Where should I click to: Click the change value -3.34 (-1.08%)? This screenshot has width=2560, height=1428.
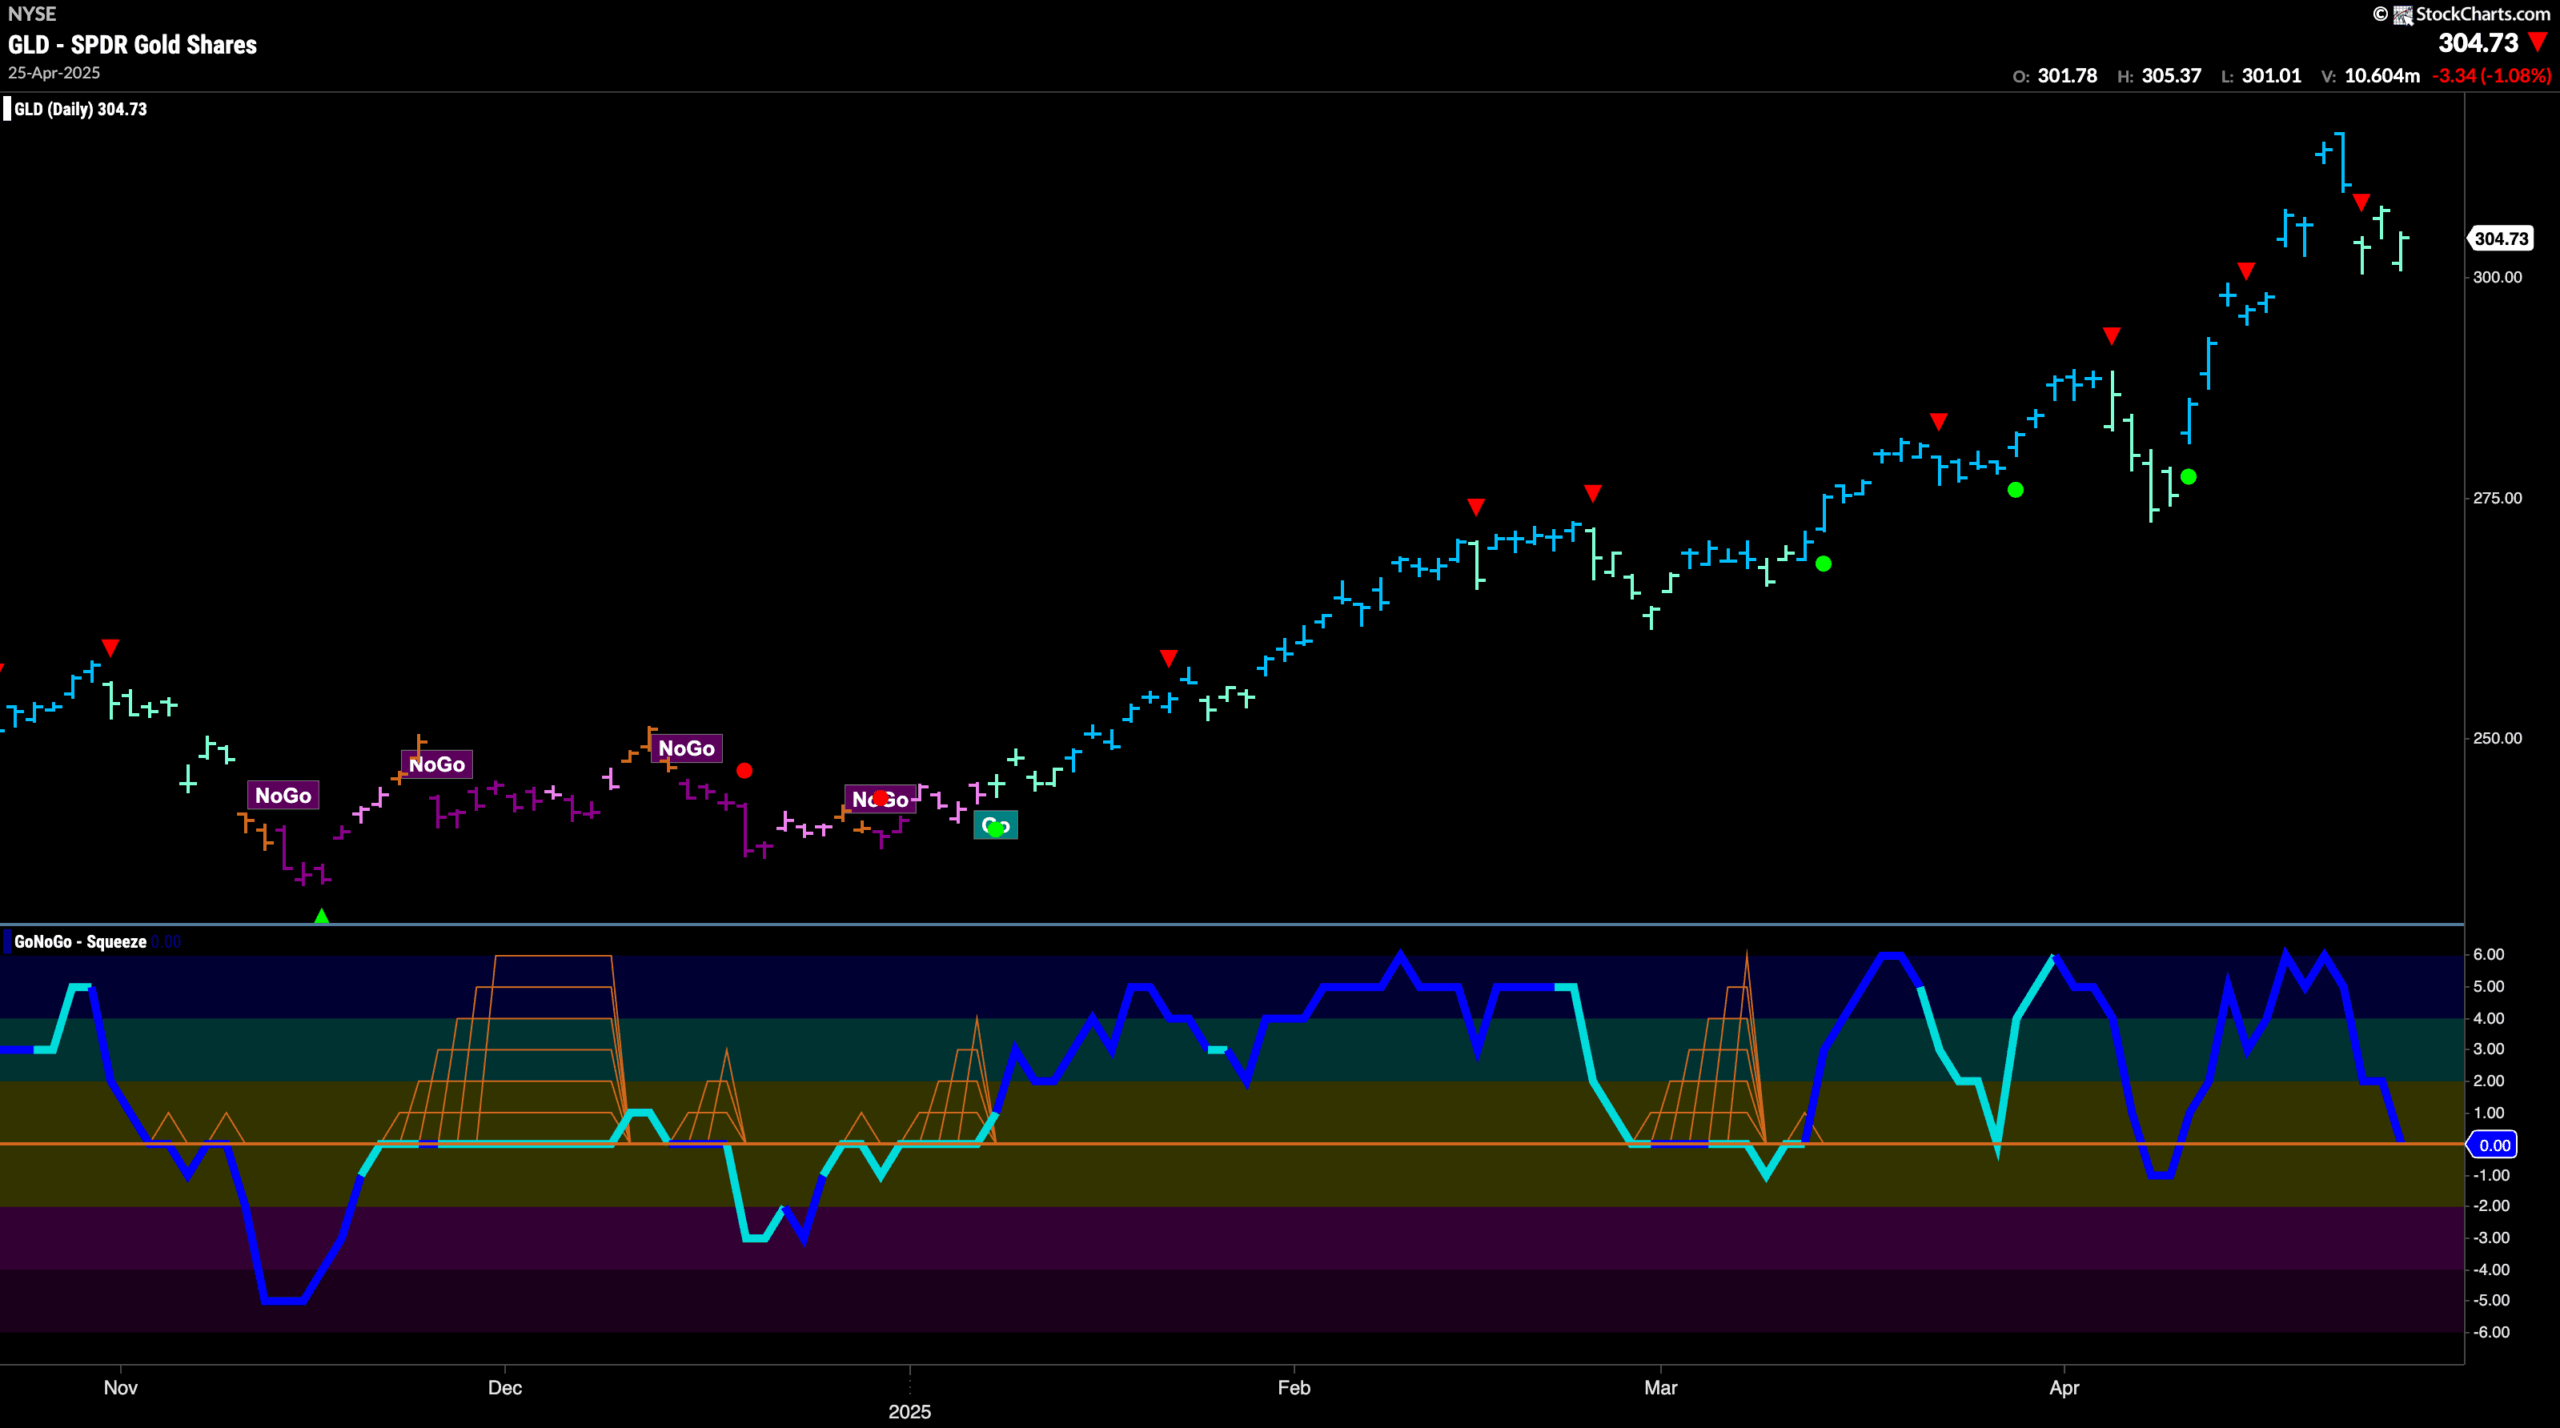point(2492,76)
